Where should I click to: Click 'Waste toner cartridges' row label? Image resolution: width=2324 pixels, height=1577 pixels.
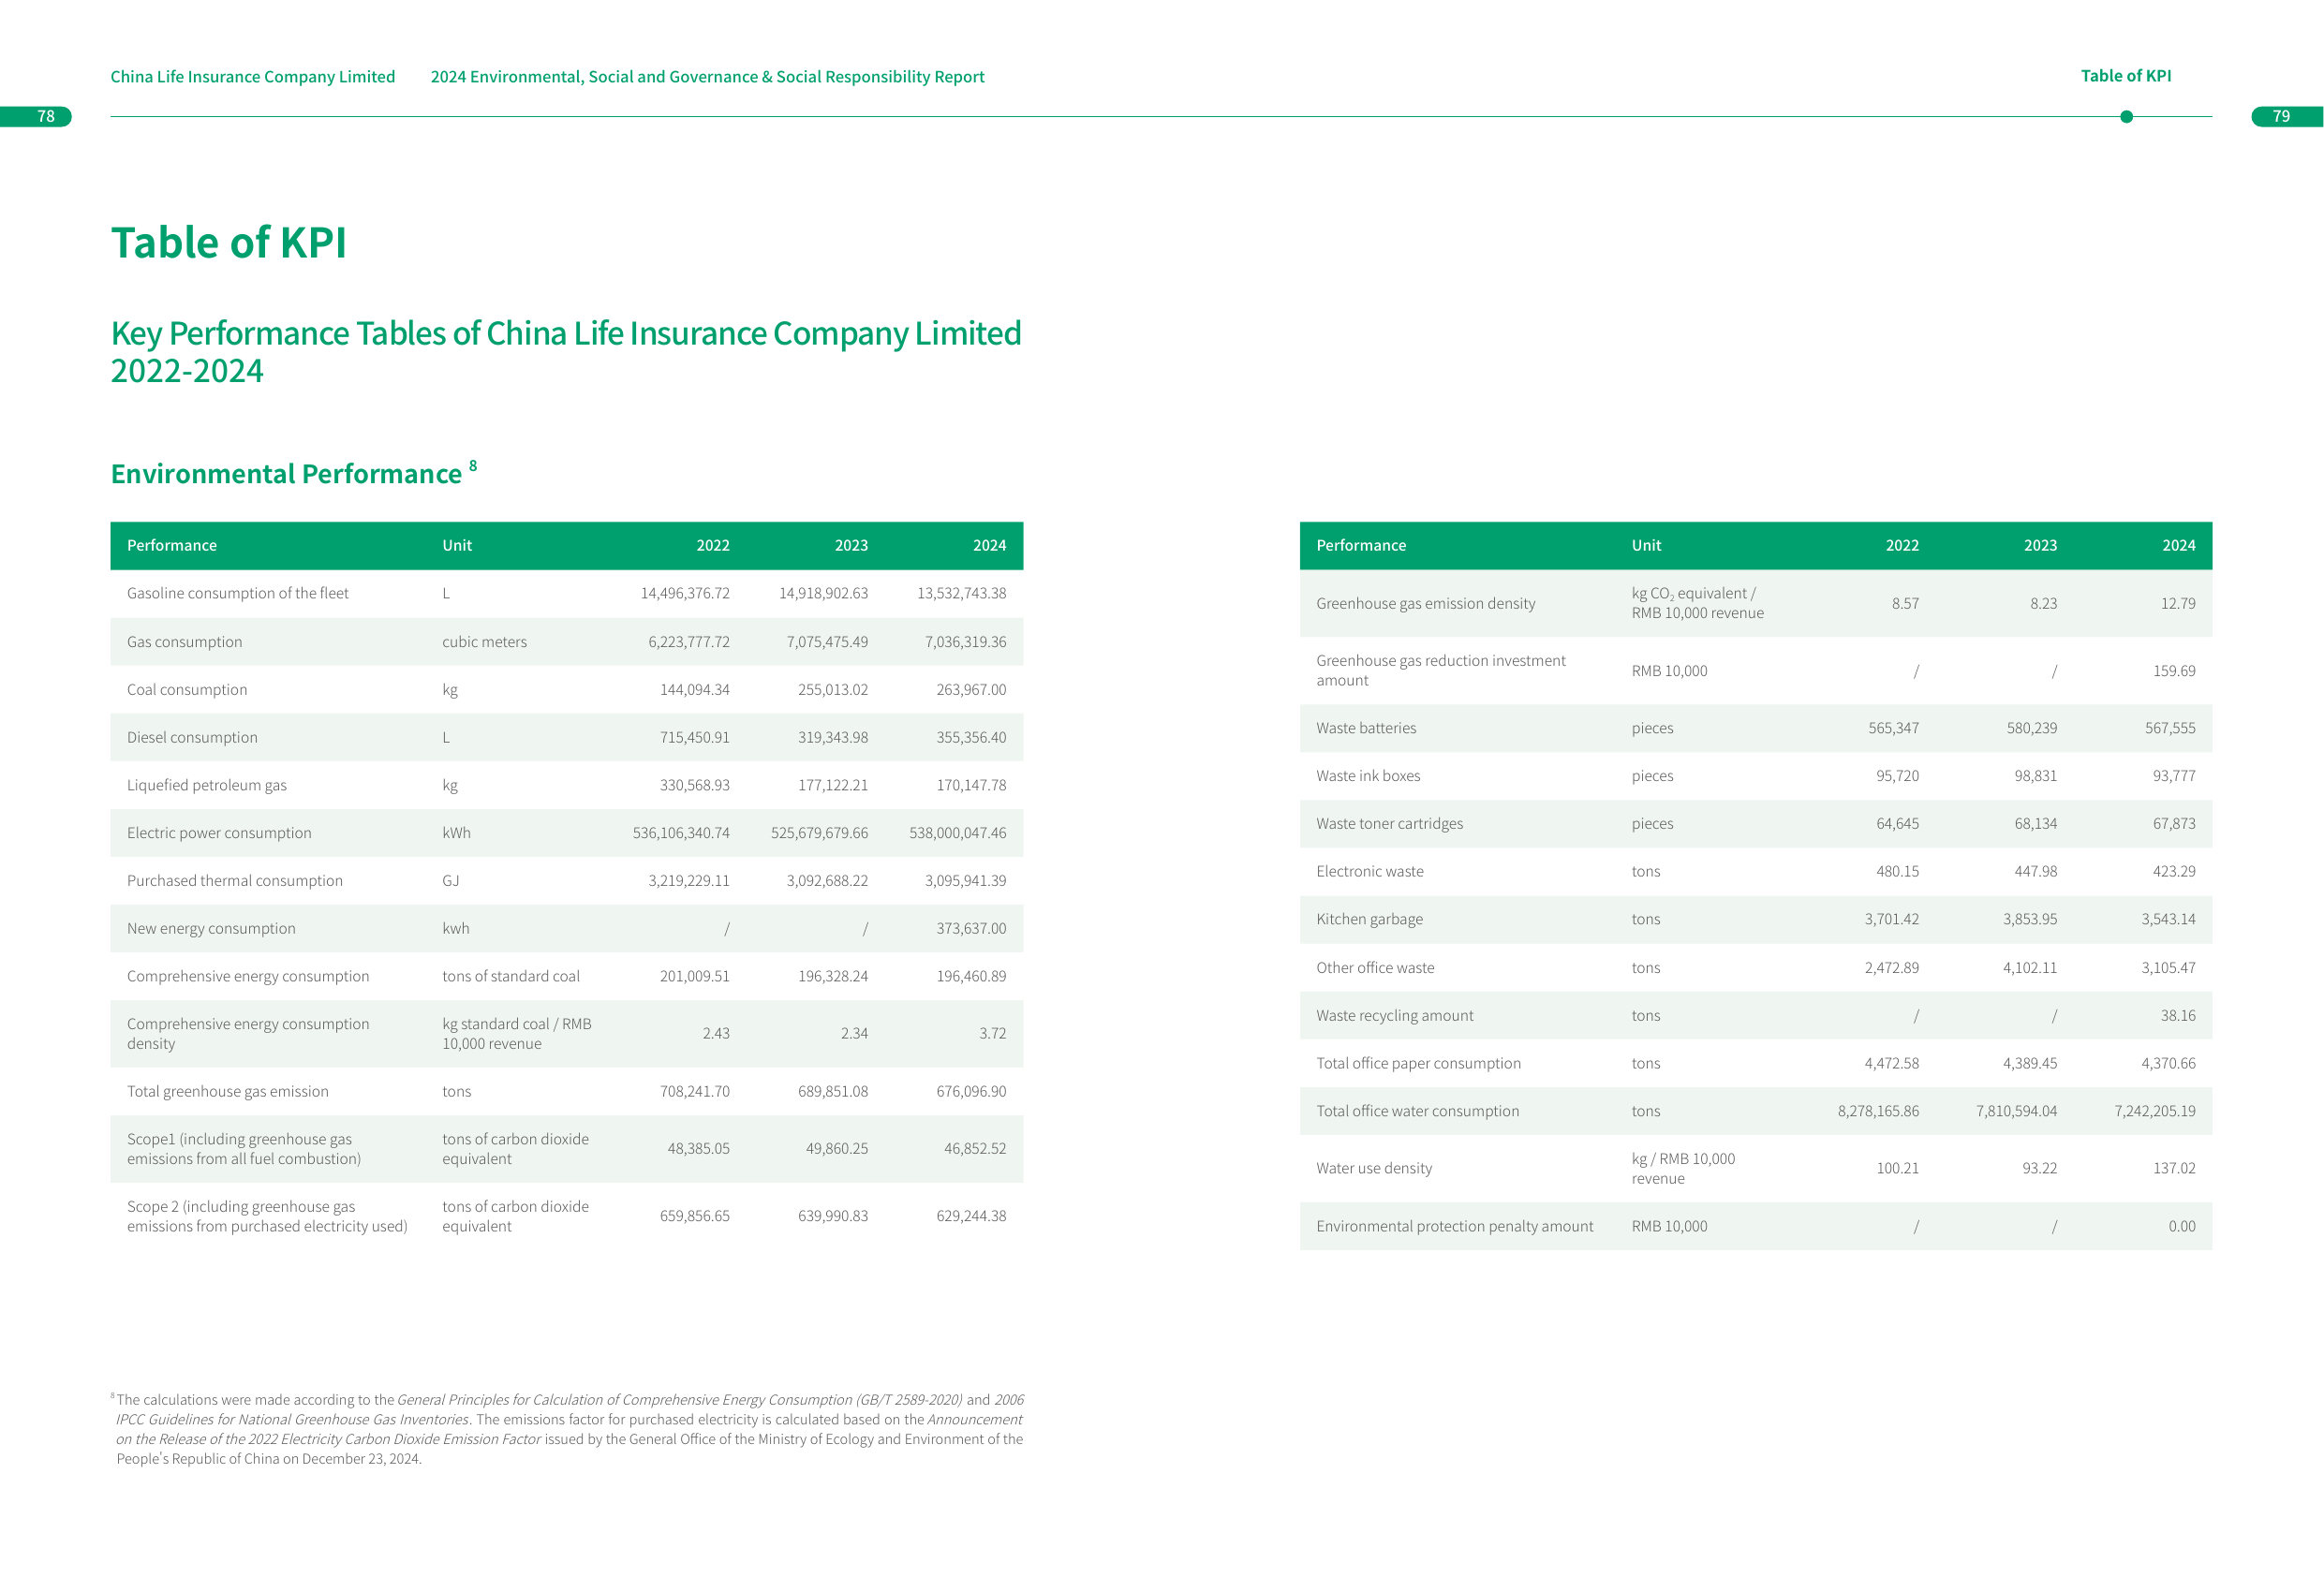[1389, 825]
